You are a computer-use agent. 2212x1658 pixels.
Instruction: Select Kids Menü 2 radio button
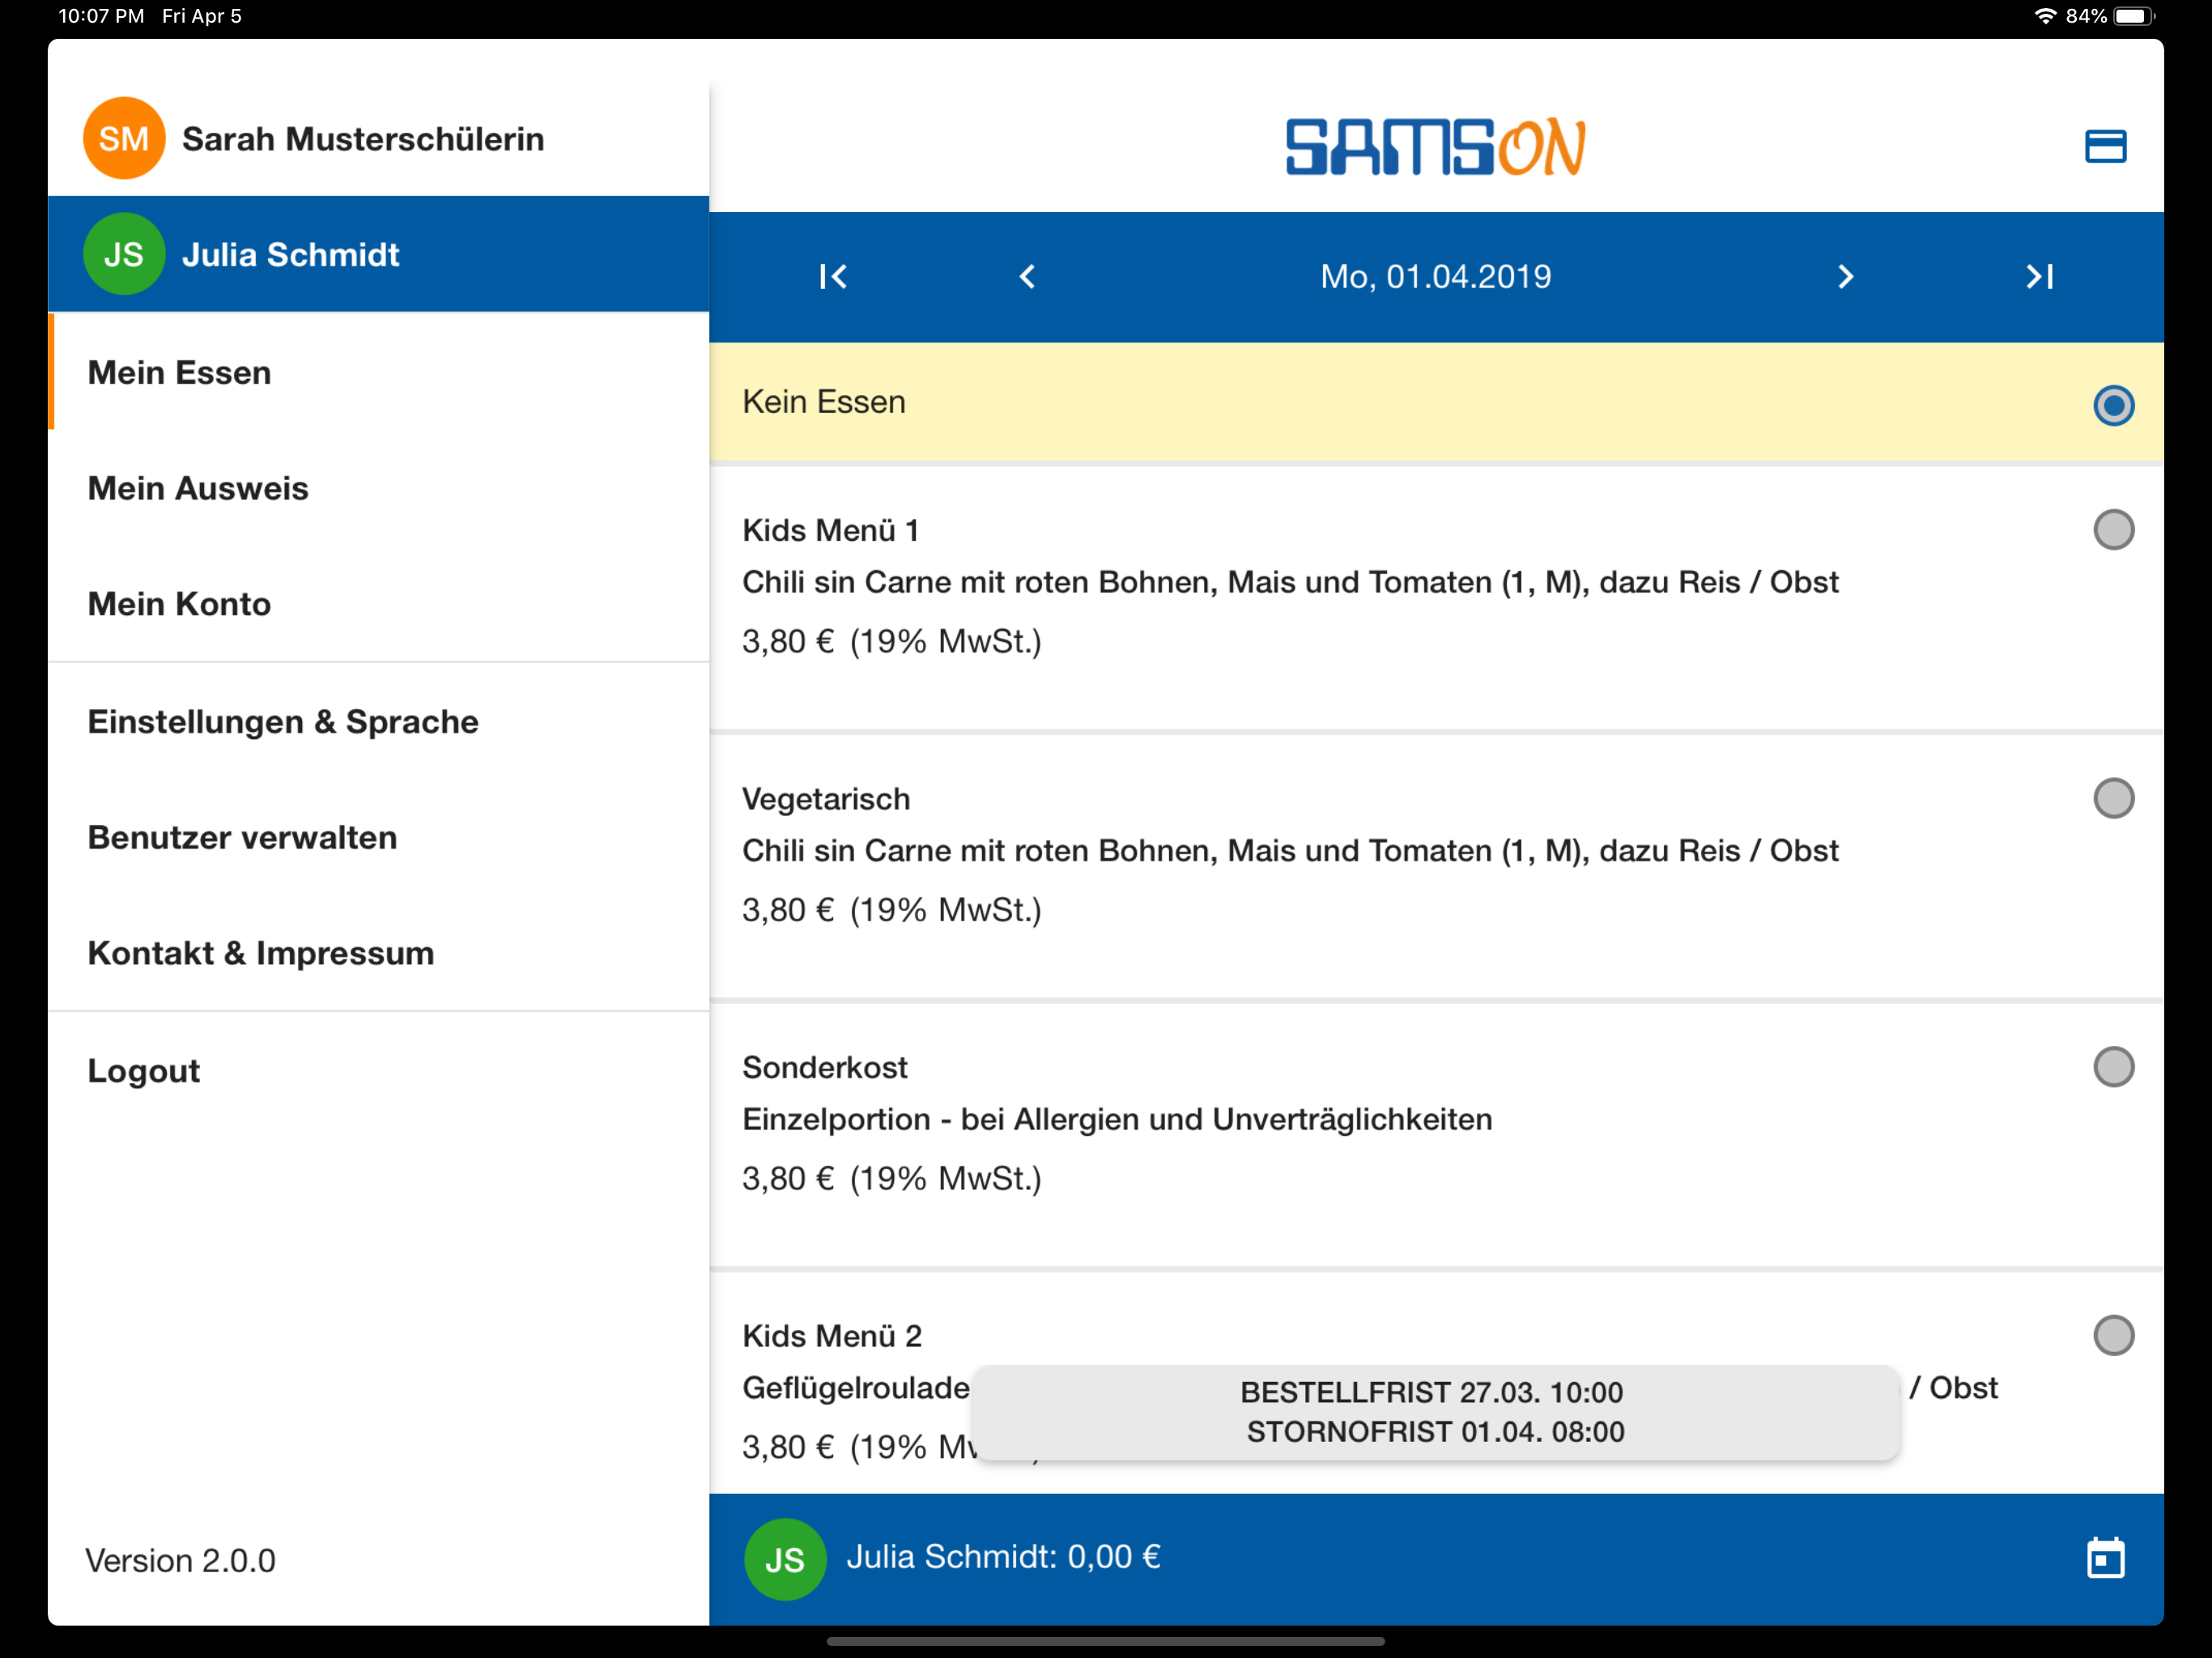pos(2112,1335)
